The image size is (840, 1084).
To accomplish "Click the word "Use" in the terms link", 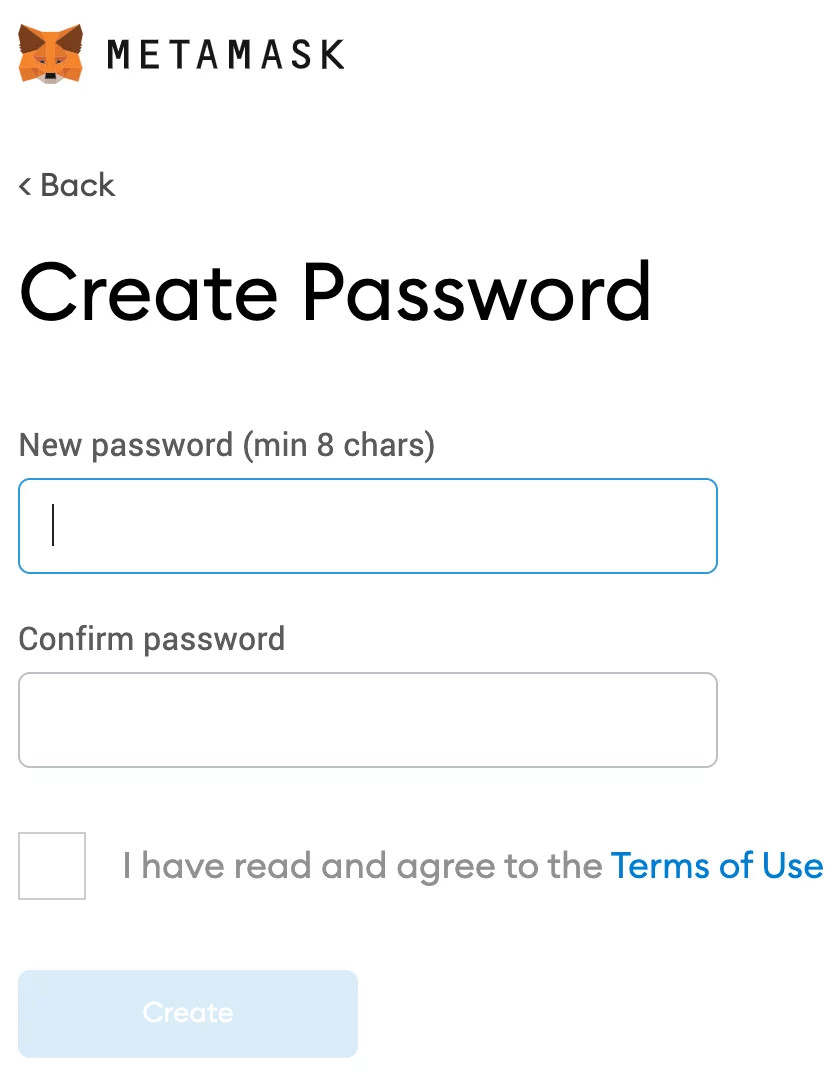I will pyautogui.click(x=793, y=866).
